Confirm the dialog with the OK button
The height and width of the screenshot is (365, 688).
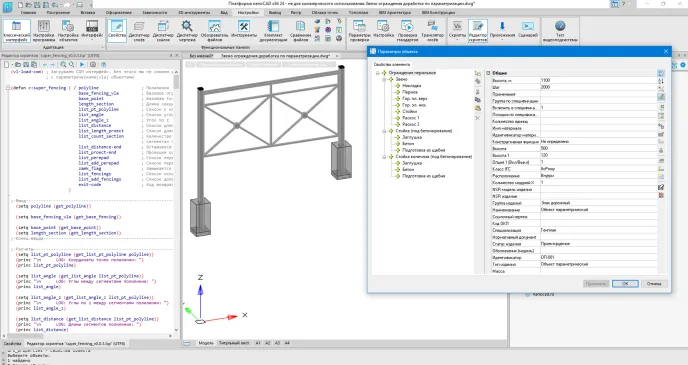625,283
